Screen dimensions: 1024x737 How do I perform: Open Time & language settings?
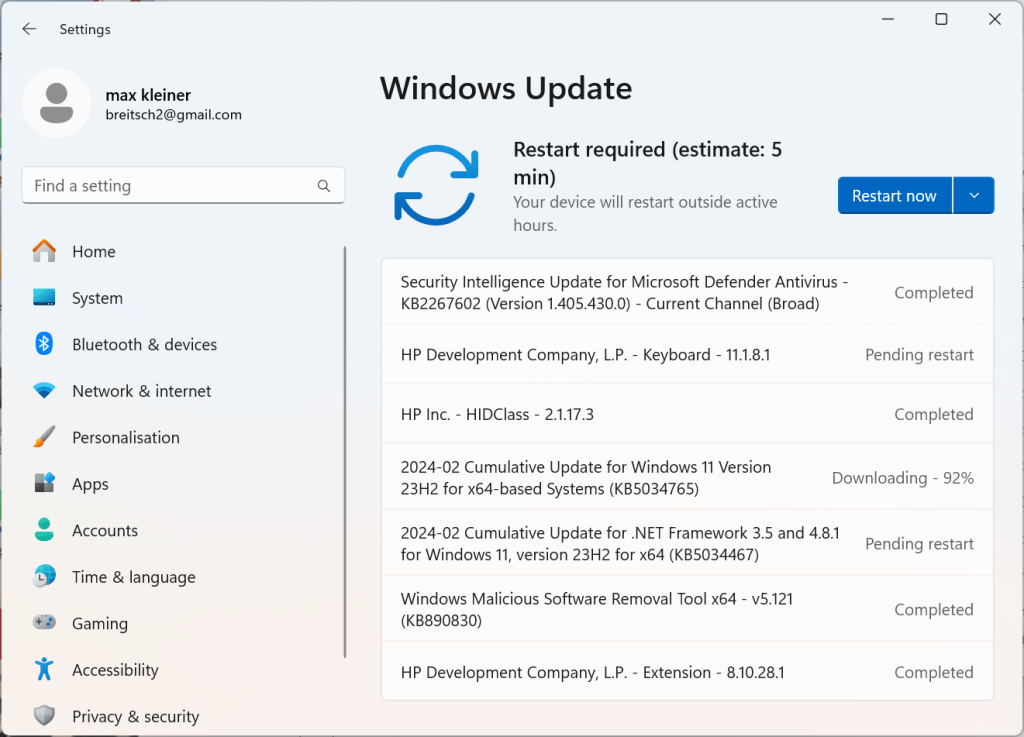[133, 577]
